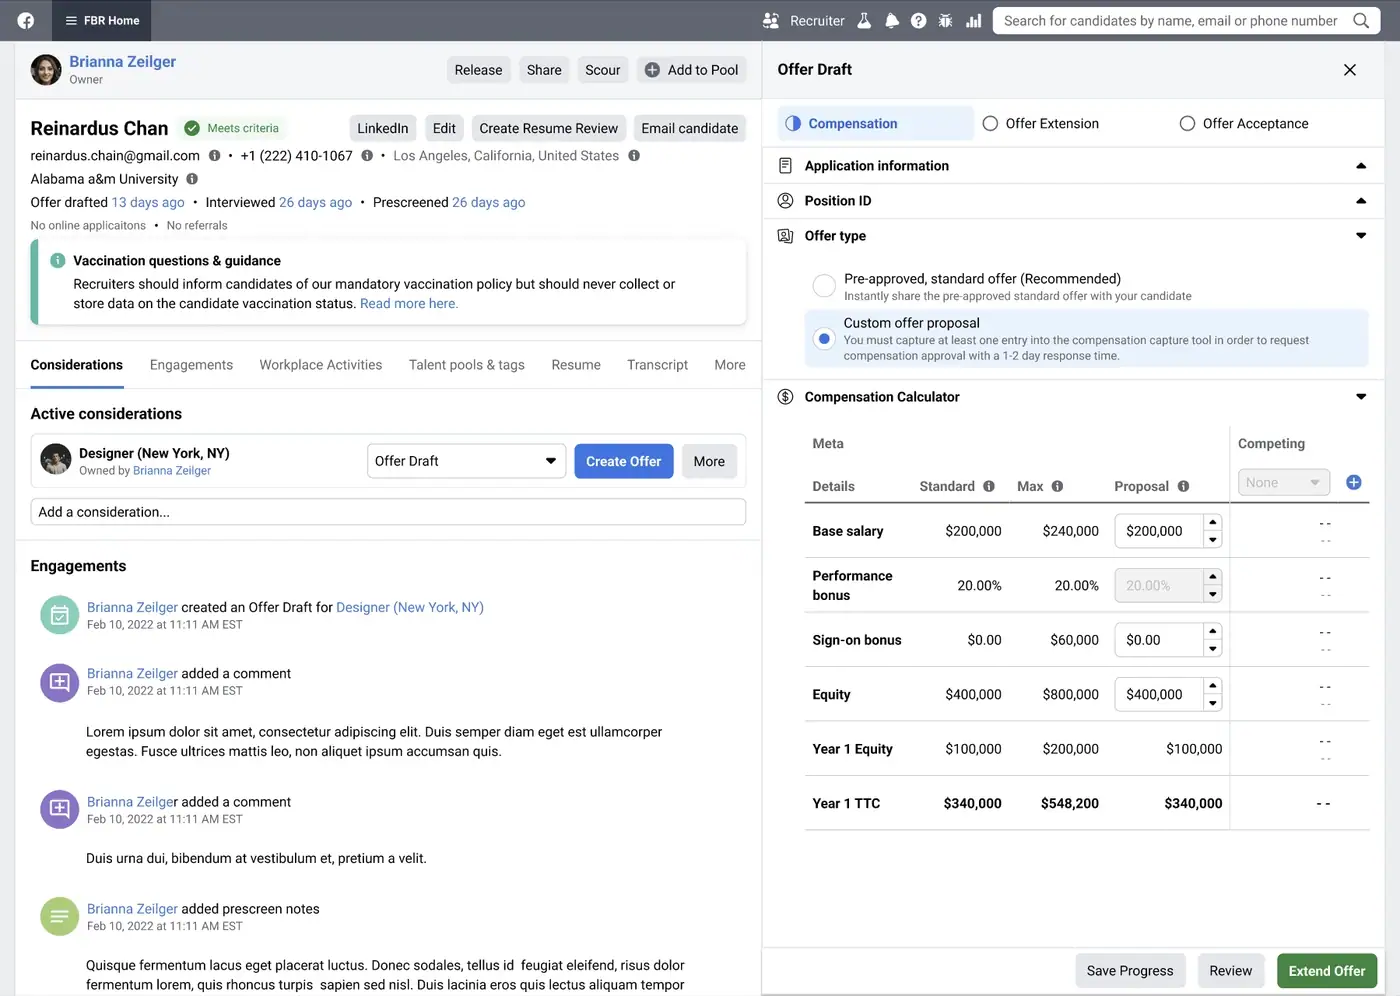Open the Offer Draft status dropdown
The width and height of the screenshot is (1400, 996).
coord(466,461)
